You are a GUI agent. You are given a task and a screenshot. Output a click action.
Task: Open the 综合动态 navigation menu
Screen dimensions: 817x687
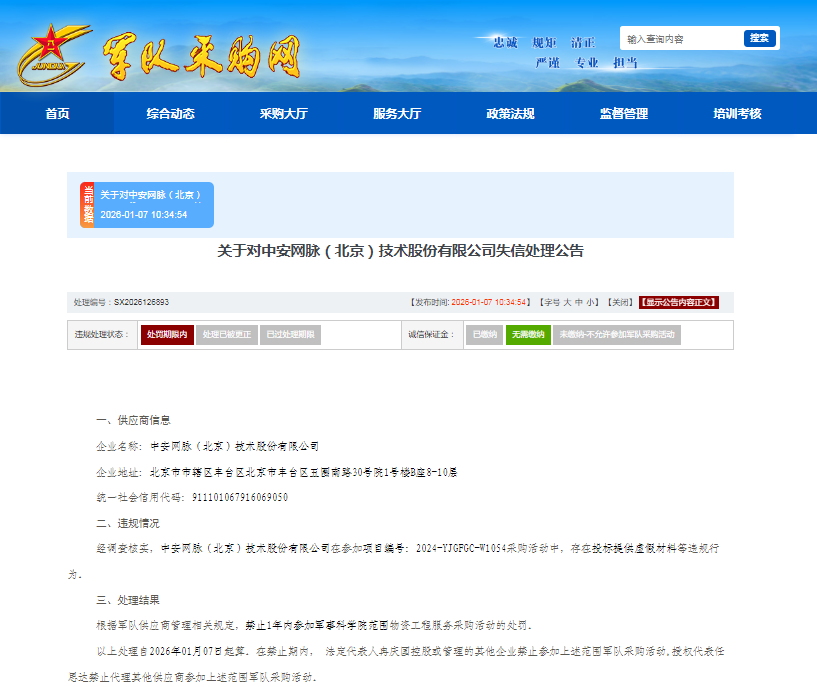point(170,114)
